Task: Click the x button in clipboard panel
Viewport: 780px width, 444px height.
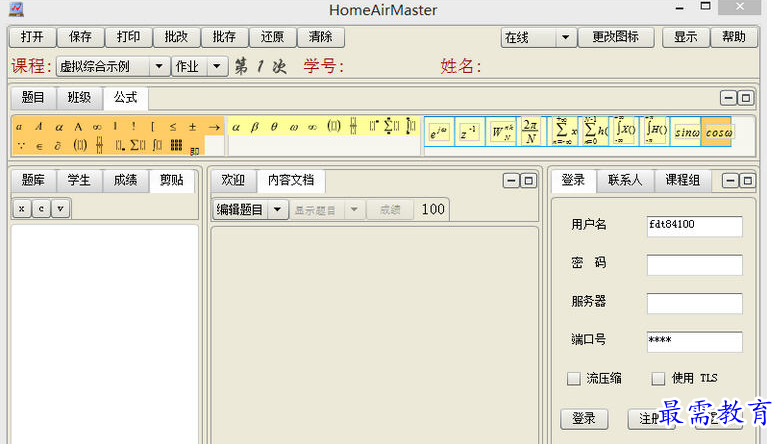Action: pyautogui.click(x=22, y=208)
